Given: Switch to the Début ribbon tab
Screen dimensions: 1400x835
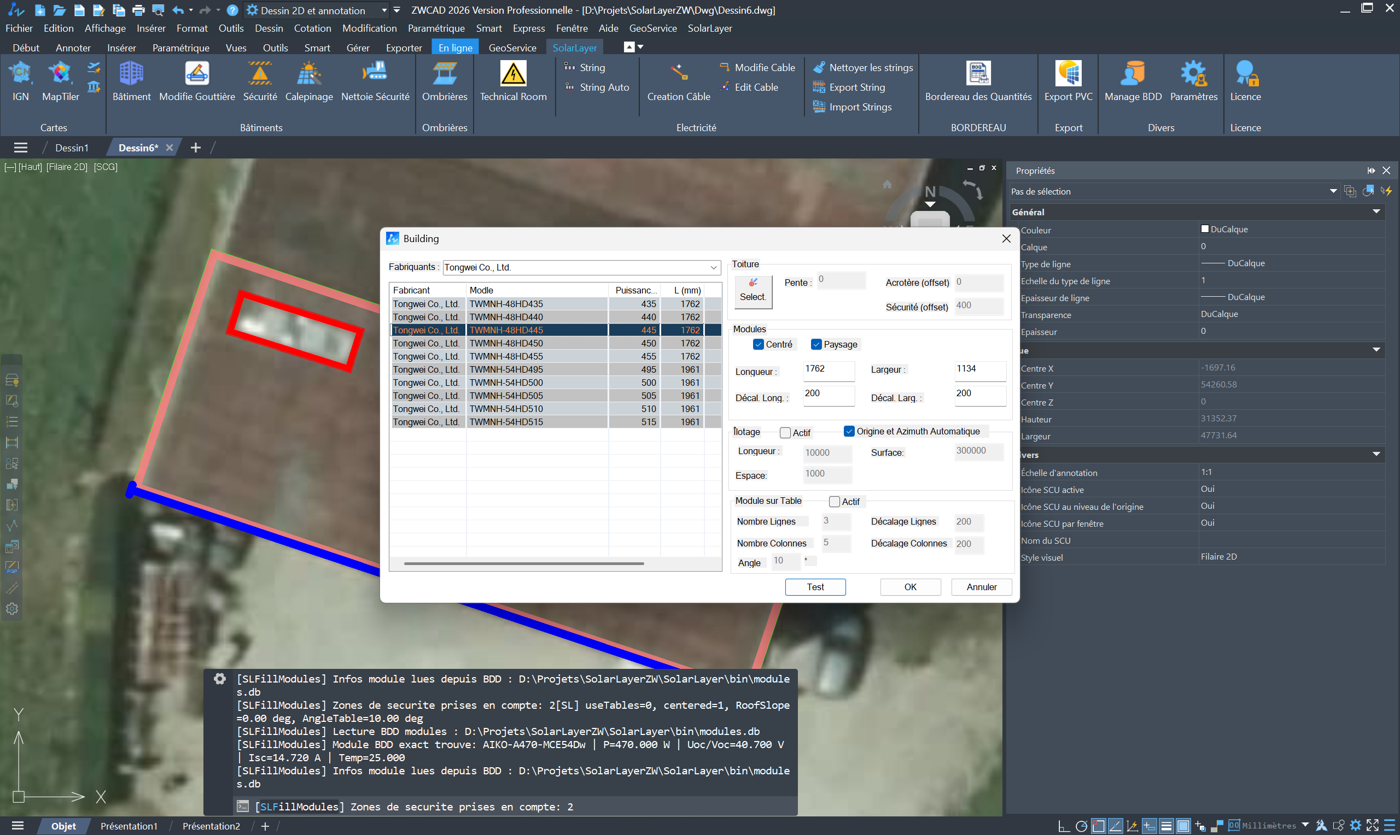Looking at the screenshot, I should (x=26, y=47).
